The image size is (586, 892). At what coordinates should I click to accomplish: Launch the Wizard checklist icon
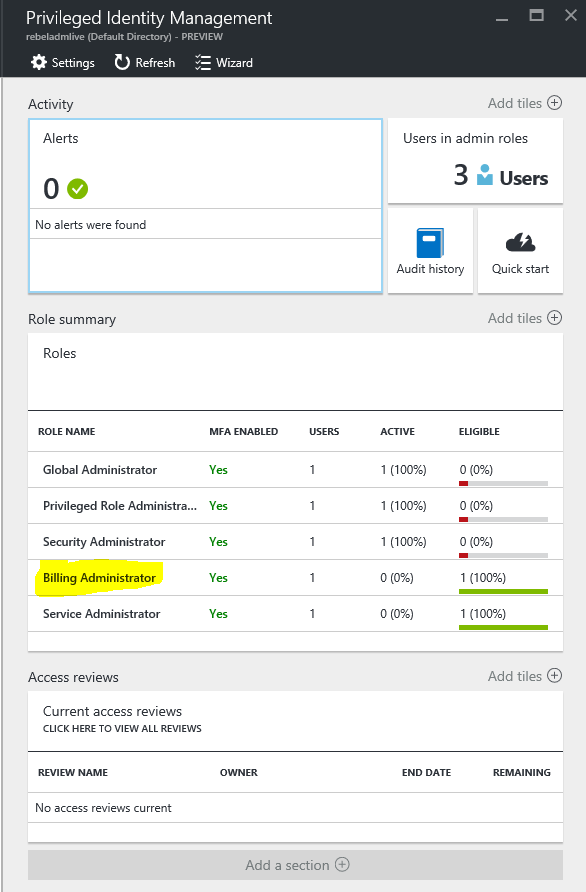click(203, 63)
